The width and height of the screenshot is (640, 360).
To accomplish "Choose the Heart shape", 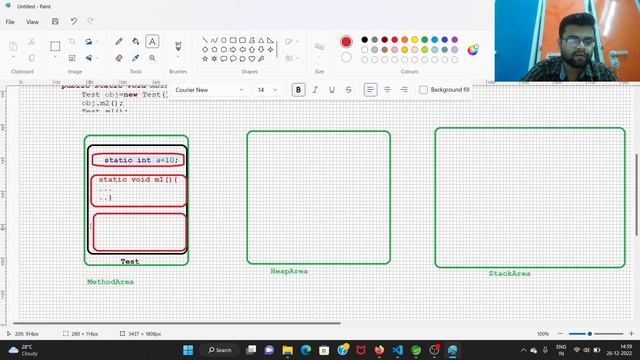I will (252, 59).
